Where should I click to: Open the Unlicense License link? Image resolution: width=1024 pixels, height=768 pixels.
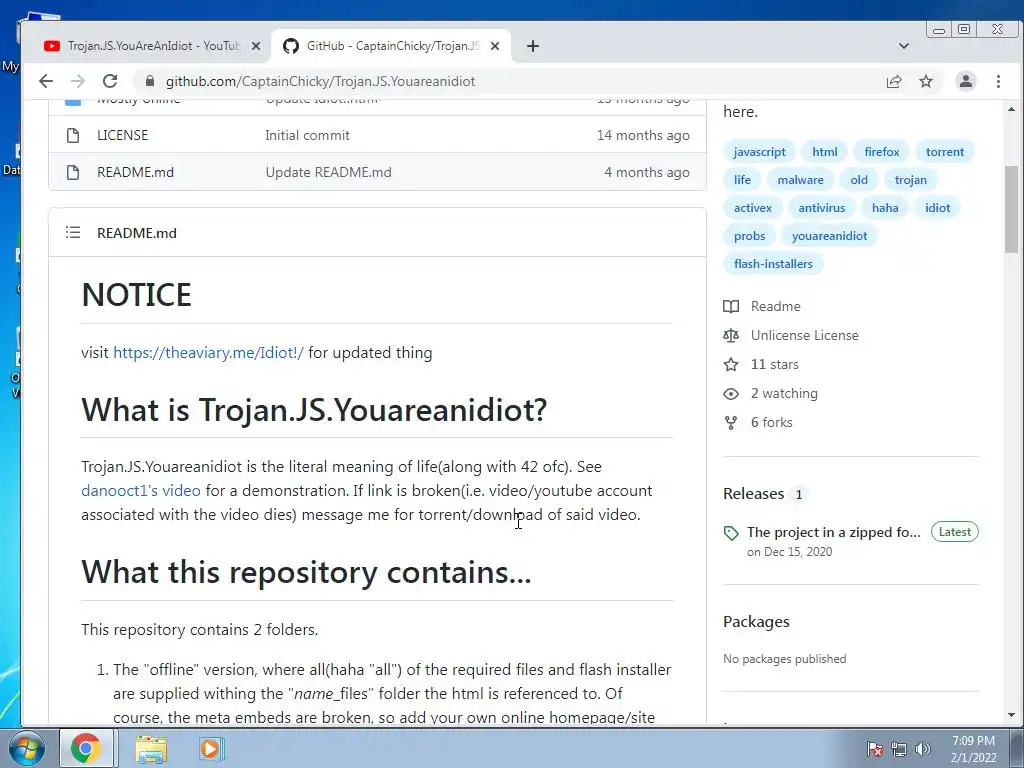click(x=805, y=335)
